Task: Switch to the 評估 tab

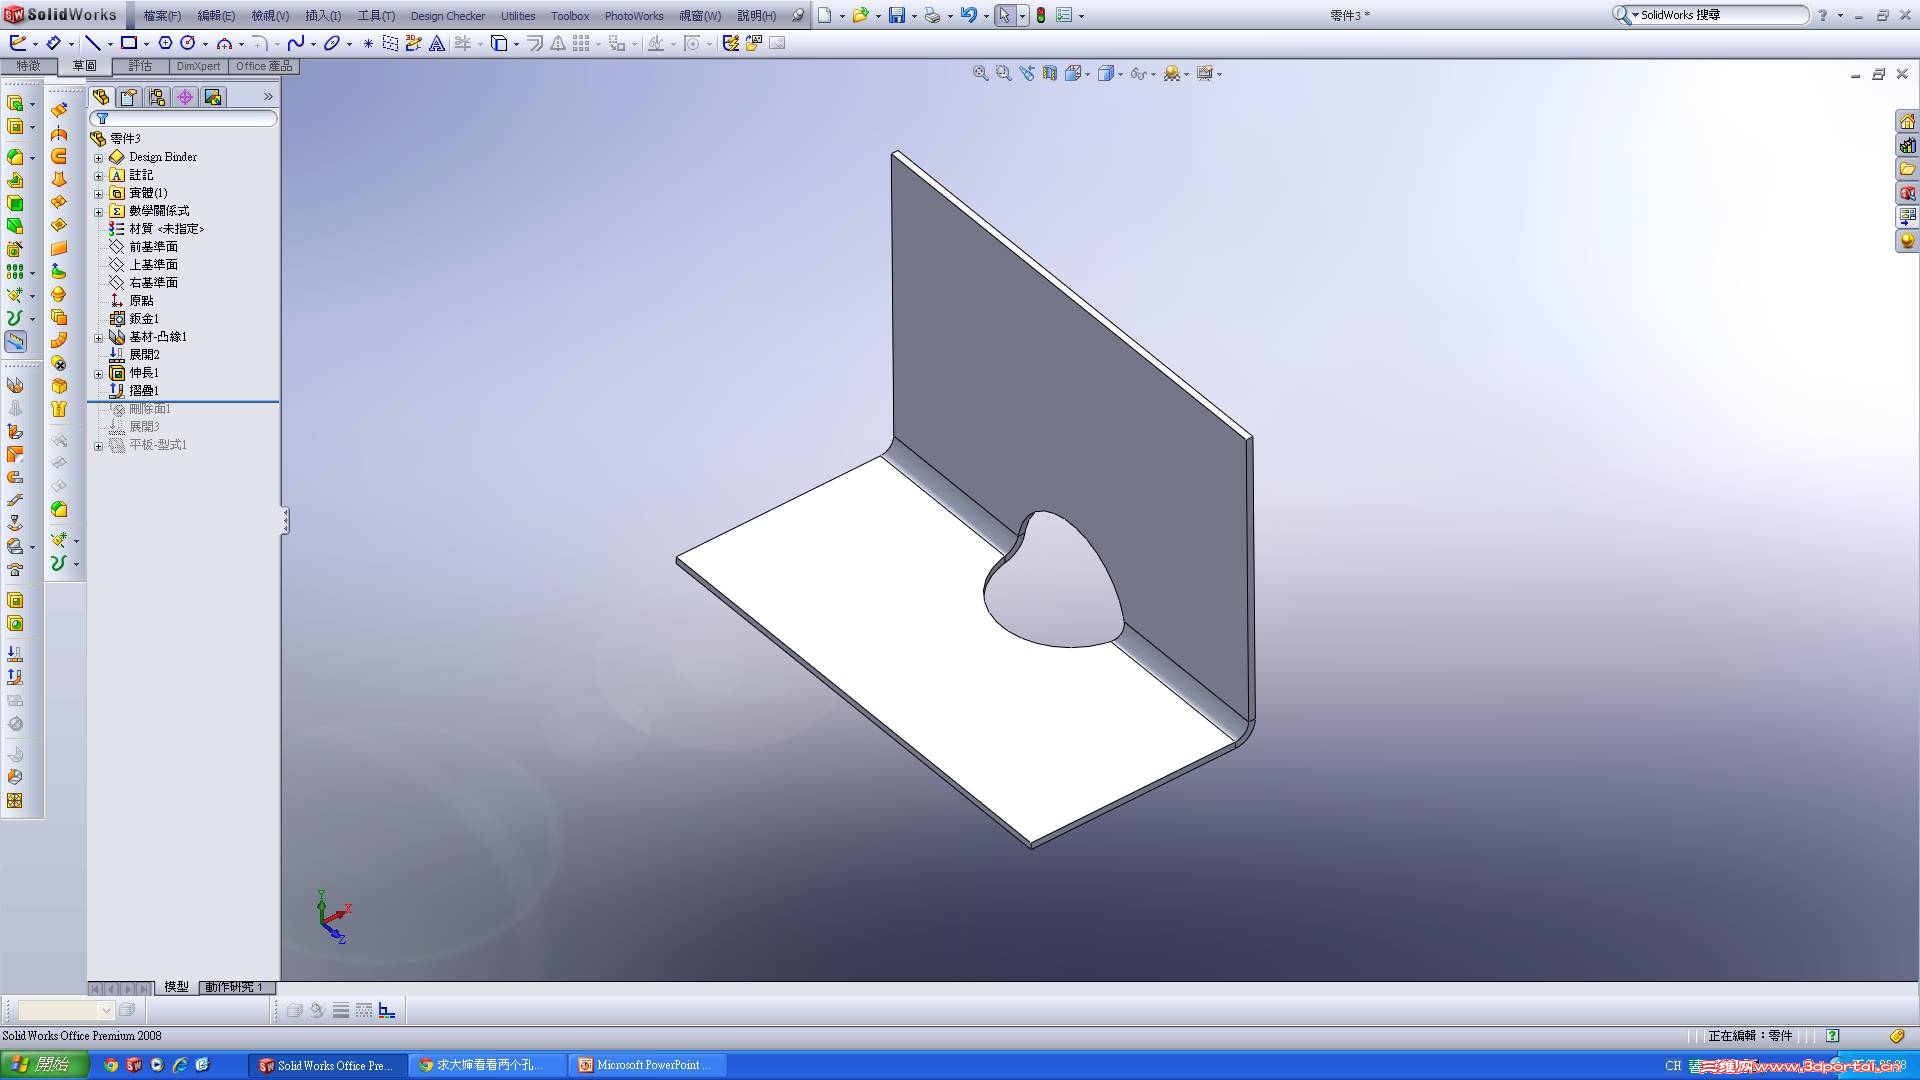Action: (140, 66)
